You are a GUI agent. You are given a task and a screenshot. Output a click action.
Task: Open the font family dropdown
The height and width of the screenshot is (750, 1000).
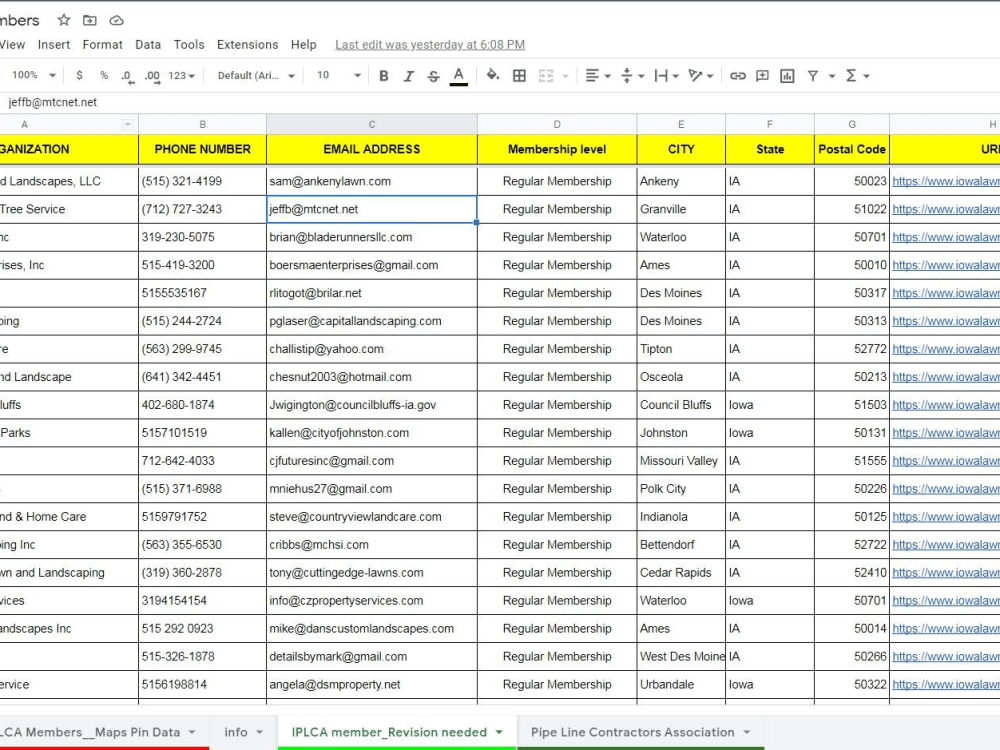[255, 75]
